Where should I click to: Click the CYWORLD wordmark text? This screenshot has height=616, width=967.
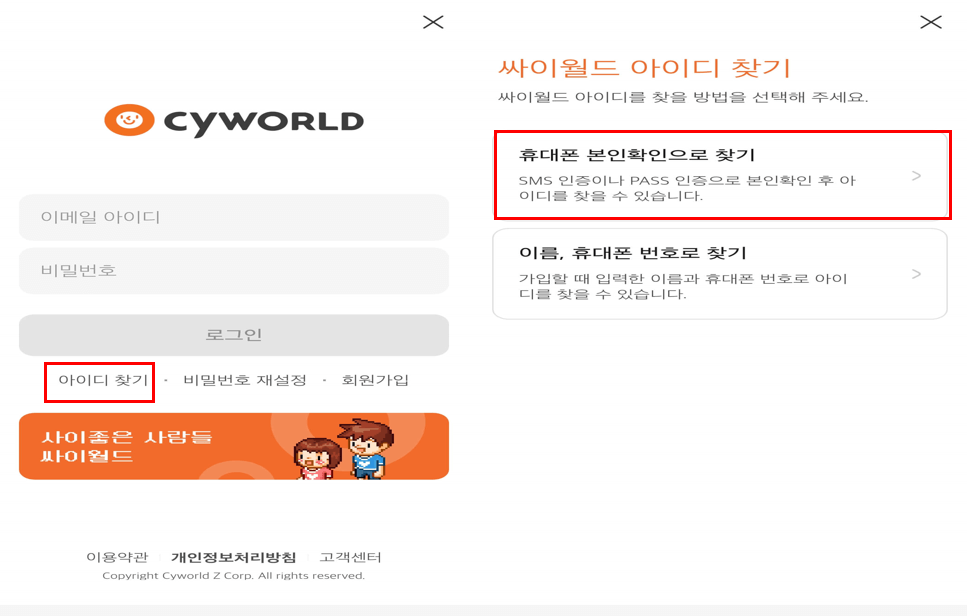click(x=264, y=122)
